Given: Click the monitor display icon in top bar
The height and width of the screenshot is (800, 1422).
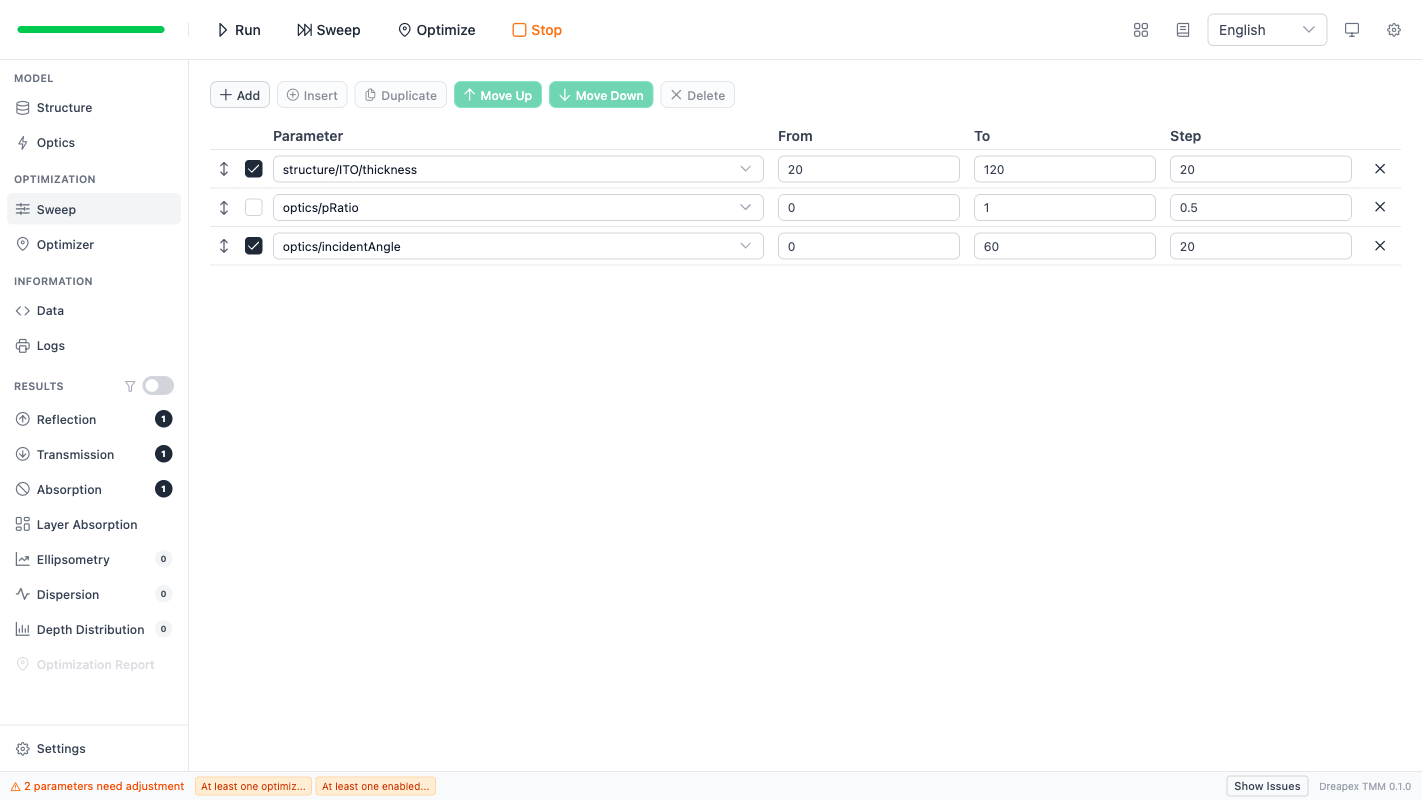Looking at the screenshot, I should pos(1352,30).
